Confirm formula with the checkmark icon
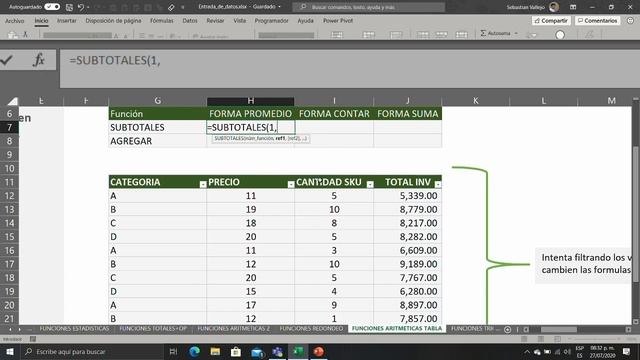Screen dimensions: 640x360 [7, 60]
